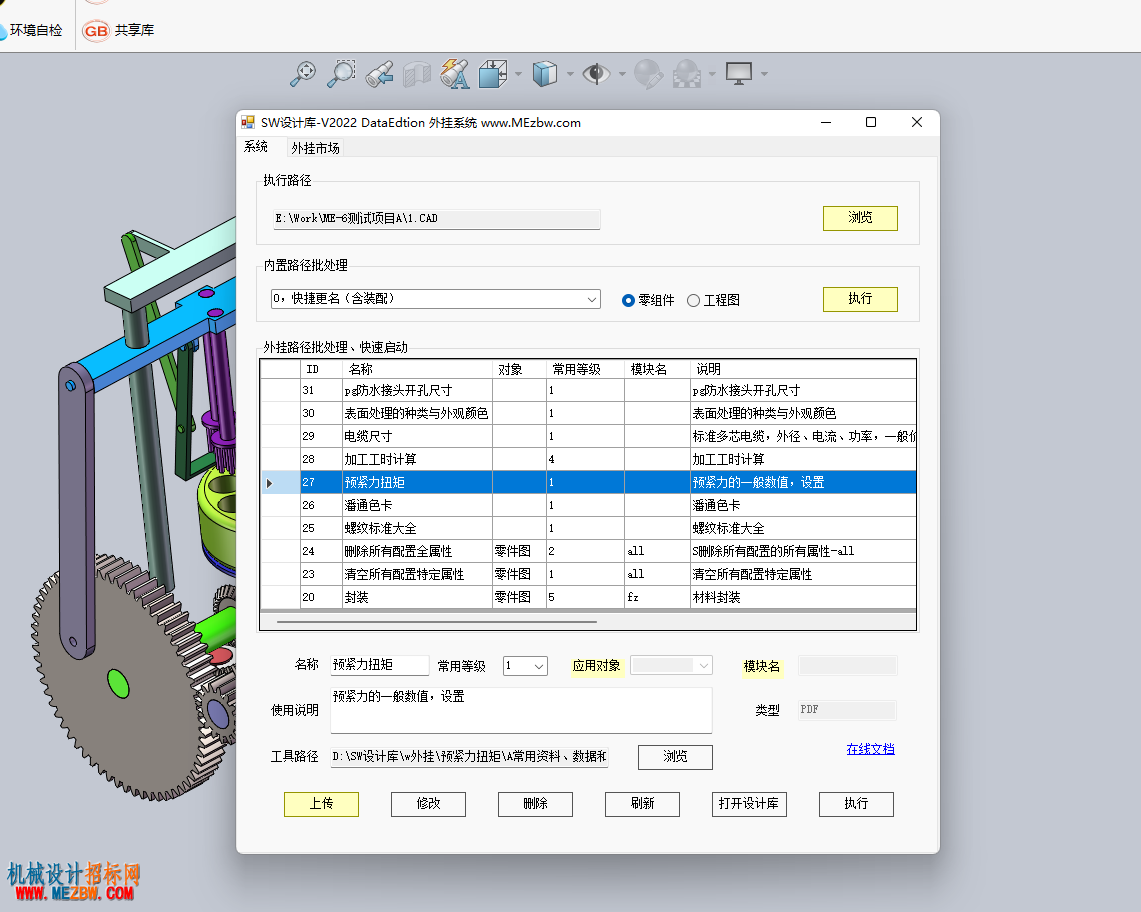Screen dimensions: 1141x912
Task: Select row 25 螺纹标准大全
Action: click(588, 528)
